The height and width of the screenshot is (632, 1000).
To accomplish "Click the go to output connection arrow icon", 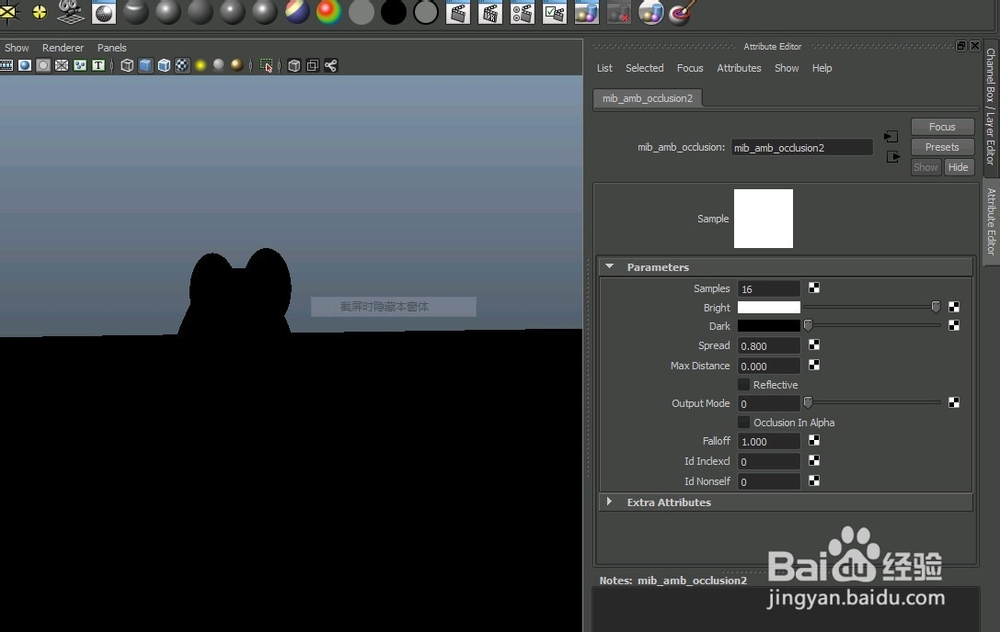I will coord(893,157).
